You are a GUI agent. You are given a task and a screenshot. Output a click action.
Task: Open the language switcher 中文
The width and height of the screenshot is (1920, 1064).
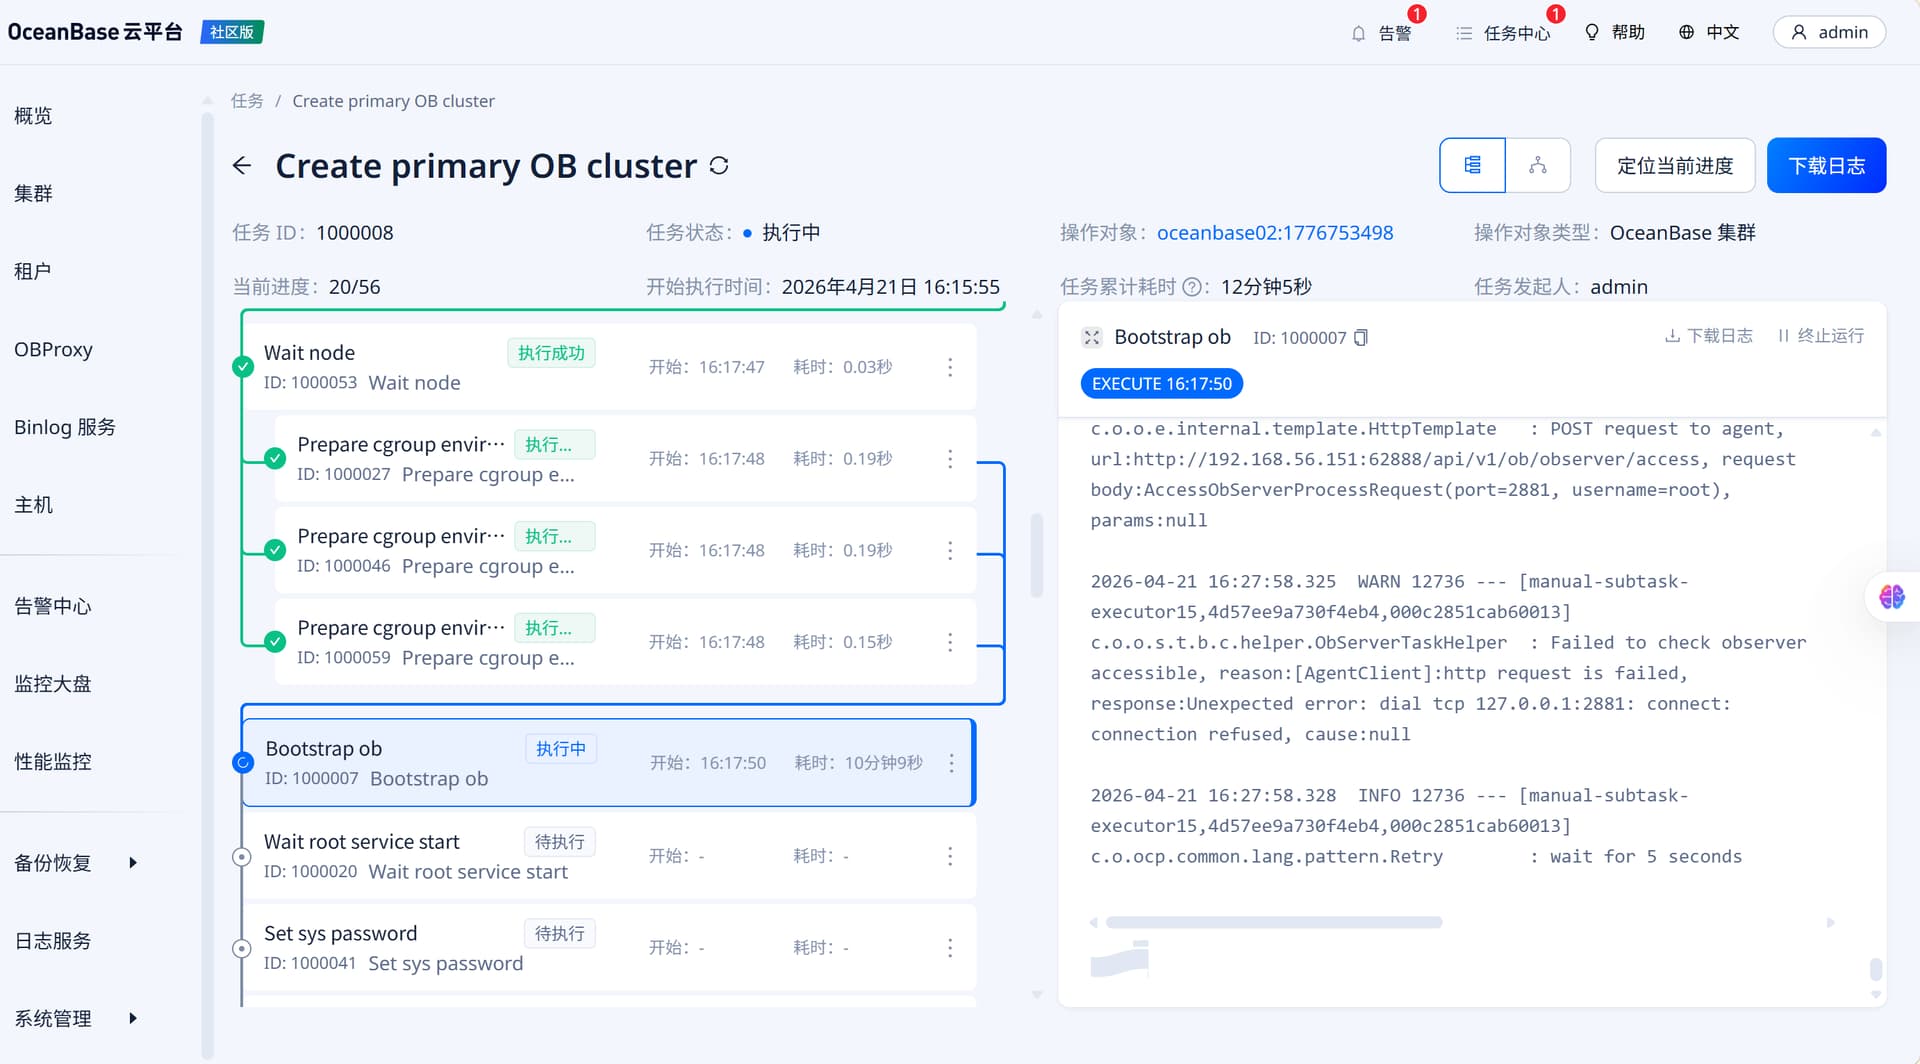1709,33
